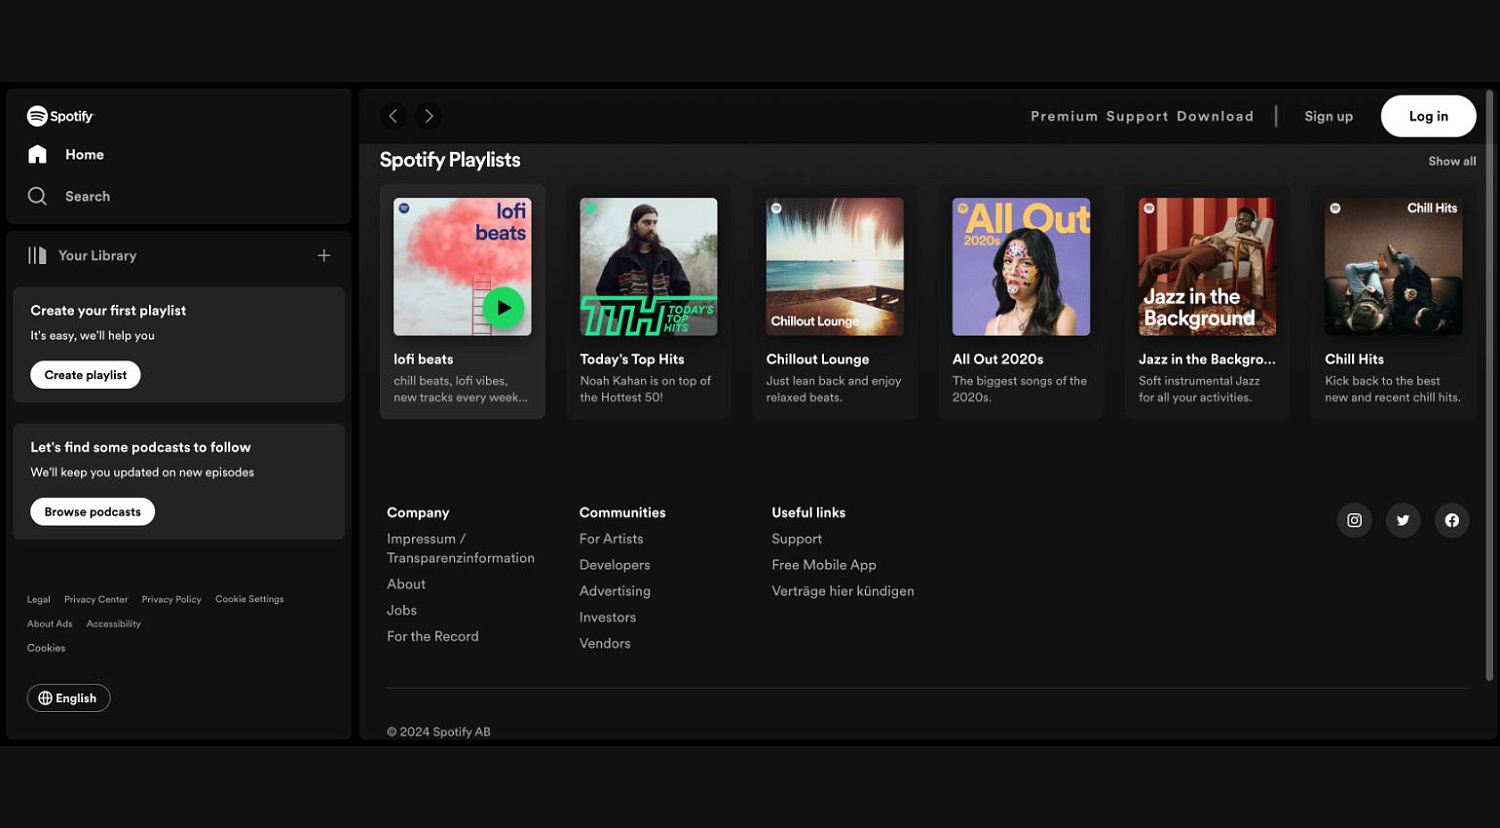Open Cookie Settings link
Viewport: 1500px width, 828px height.
249,599
